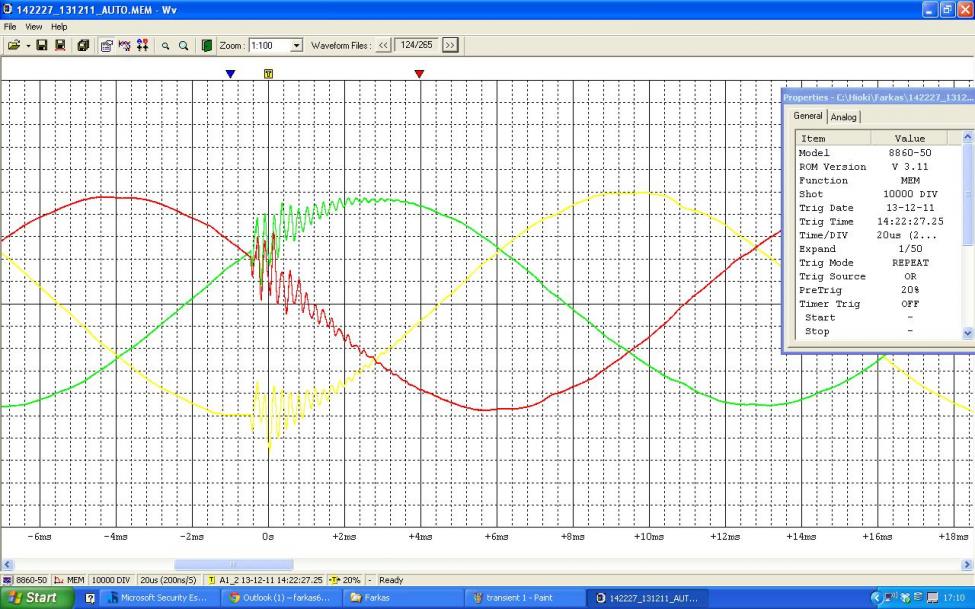
Task: Open the Properties toolbar icon
Action: pos(106,45)
